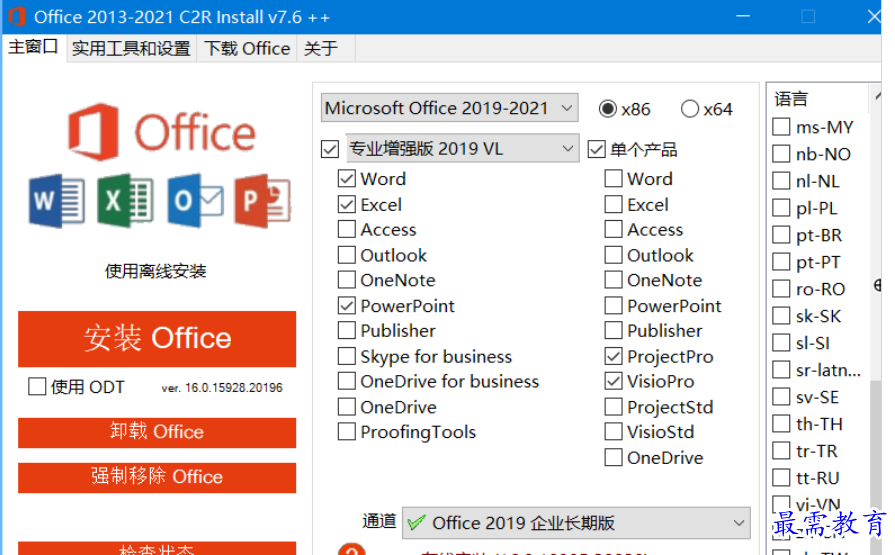Check OneDrive under single products

pos(613,457)
